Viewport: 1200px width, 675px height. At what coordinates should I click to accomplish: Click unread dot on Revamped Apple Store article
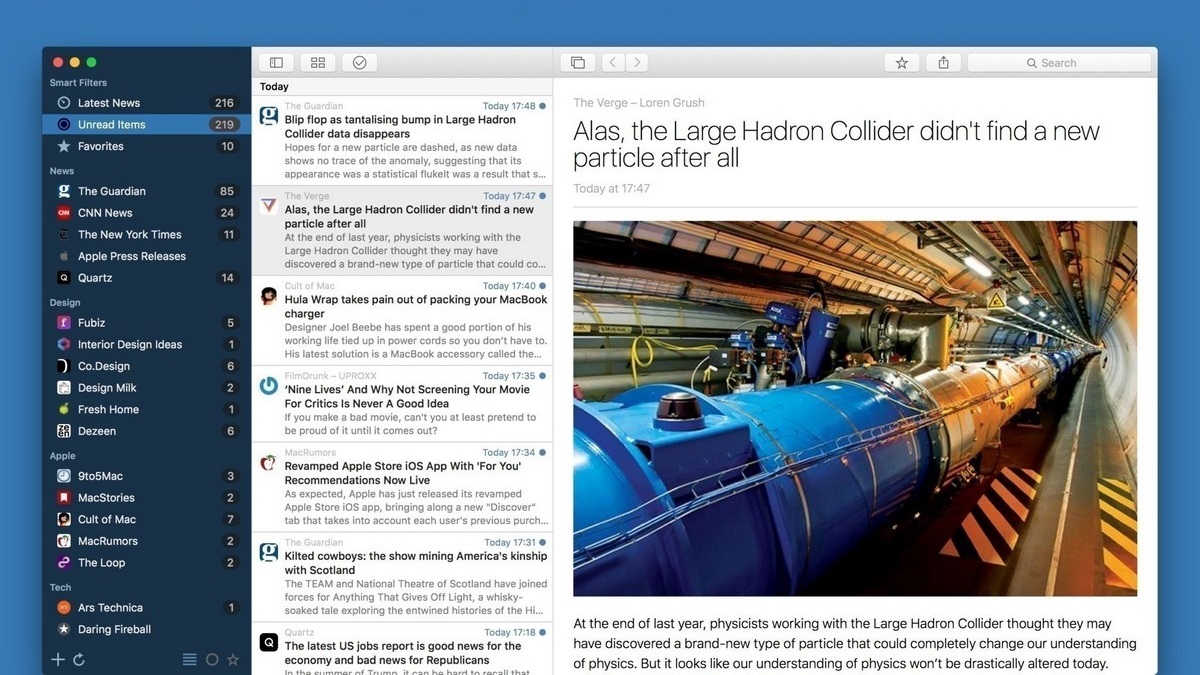(543, 453)
